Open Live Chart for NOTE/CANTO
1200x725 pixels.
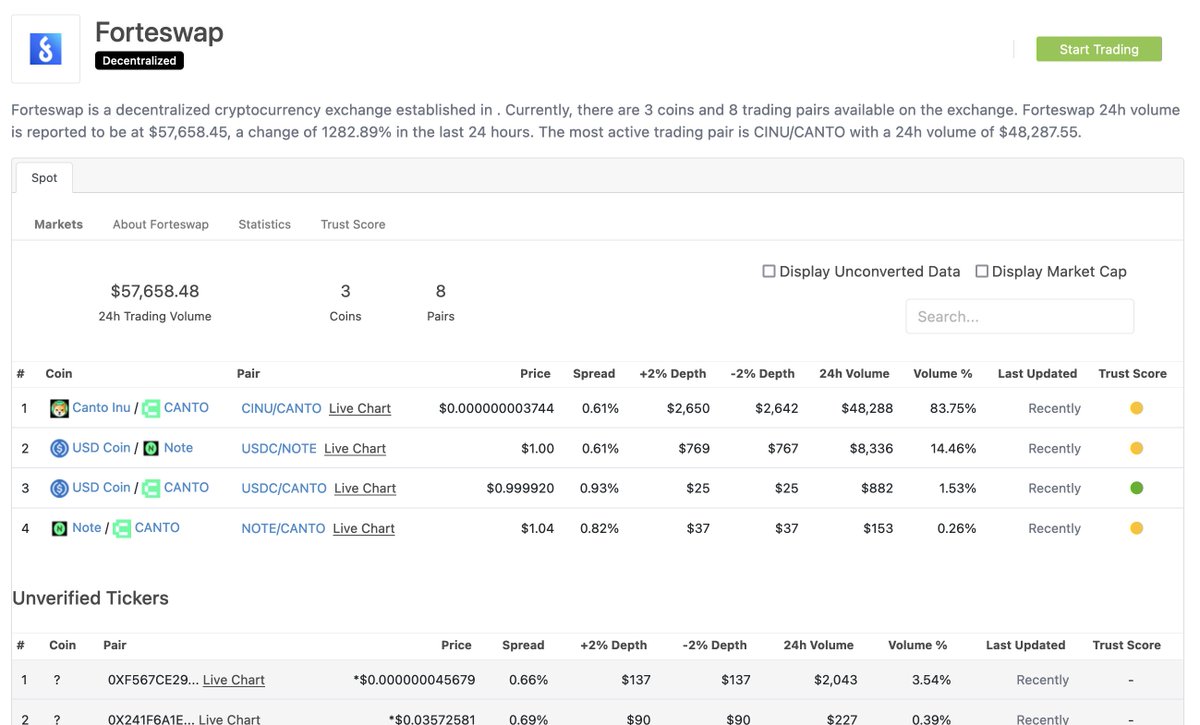click(364, 528)
